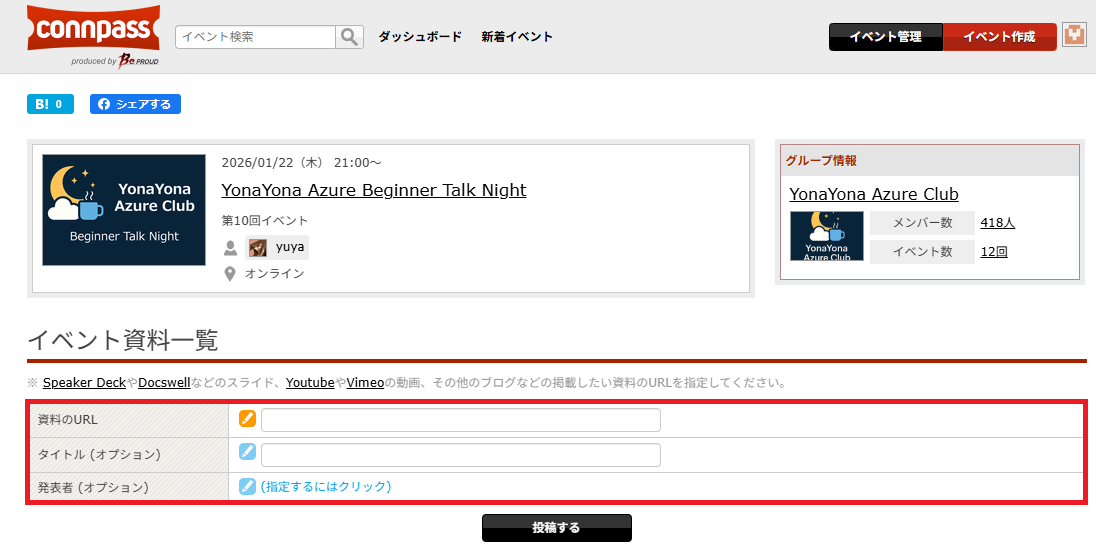This screenshot has height=559, width=1096.
Task: Click (指定するにはクリック) to set presenter
Action: pyautogui.click(x=326, y=486)
